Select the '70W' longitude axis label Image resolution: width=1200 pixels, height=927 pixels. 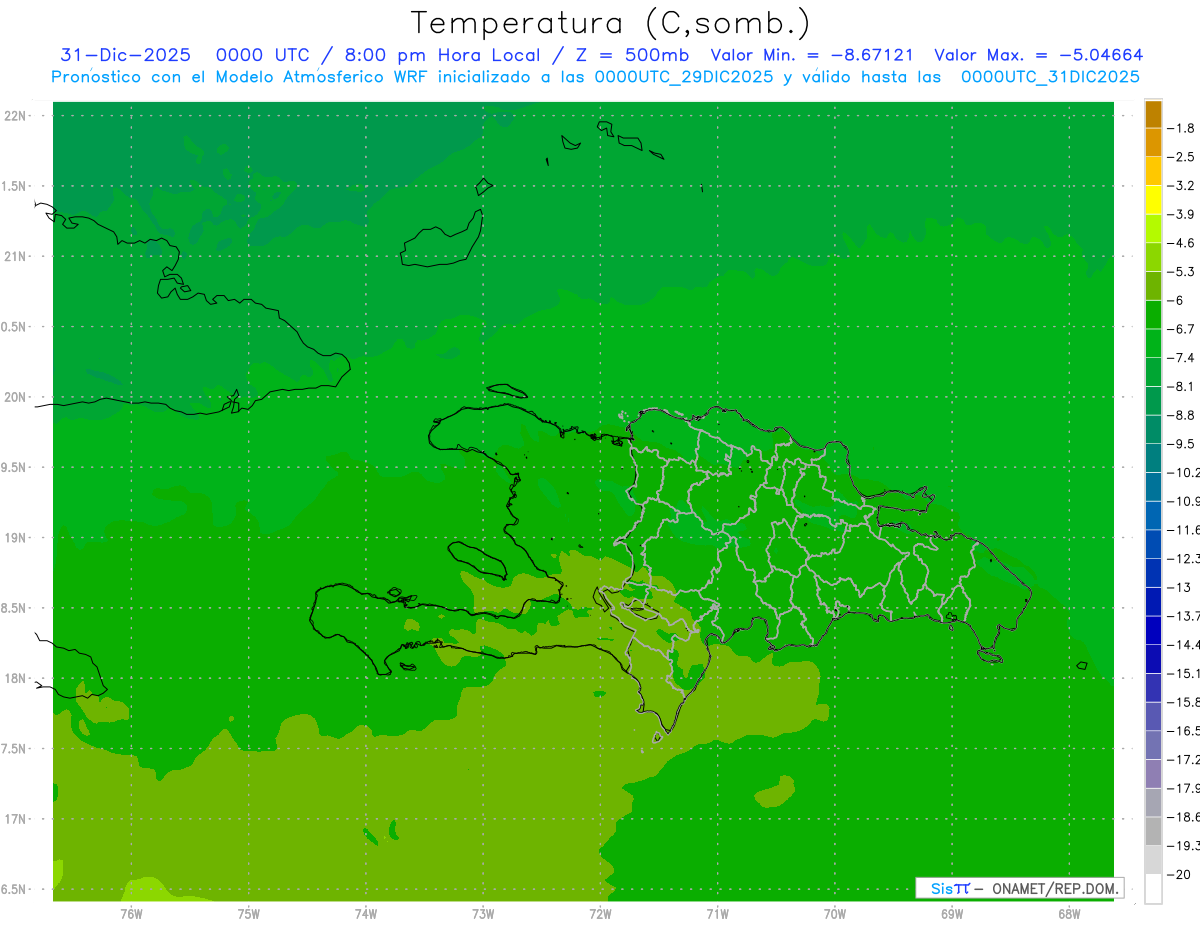tap(835, 914)
